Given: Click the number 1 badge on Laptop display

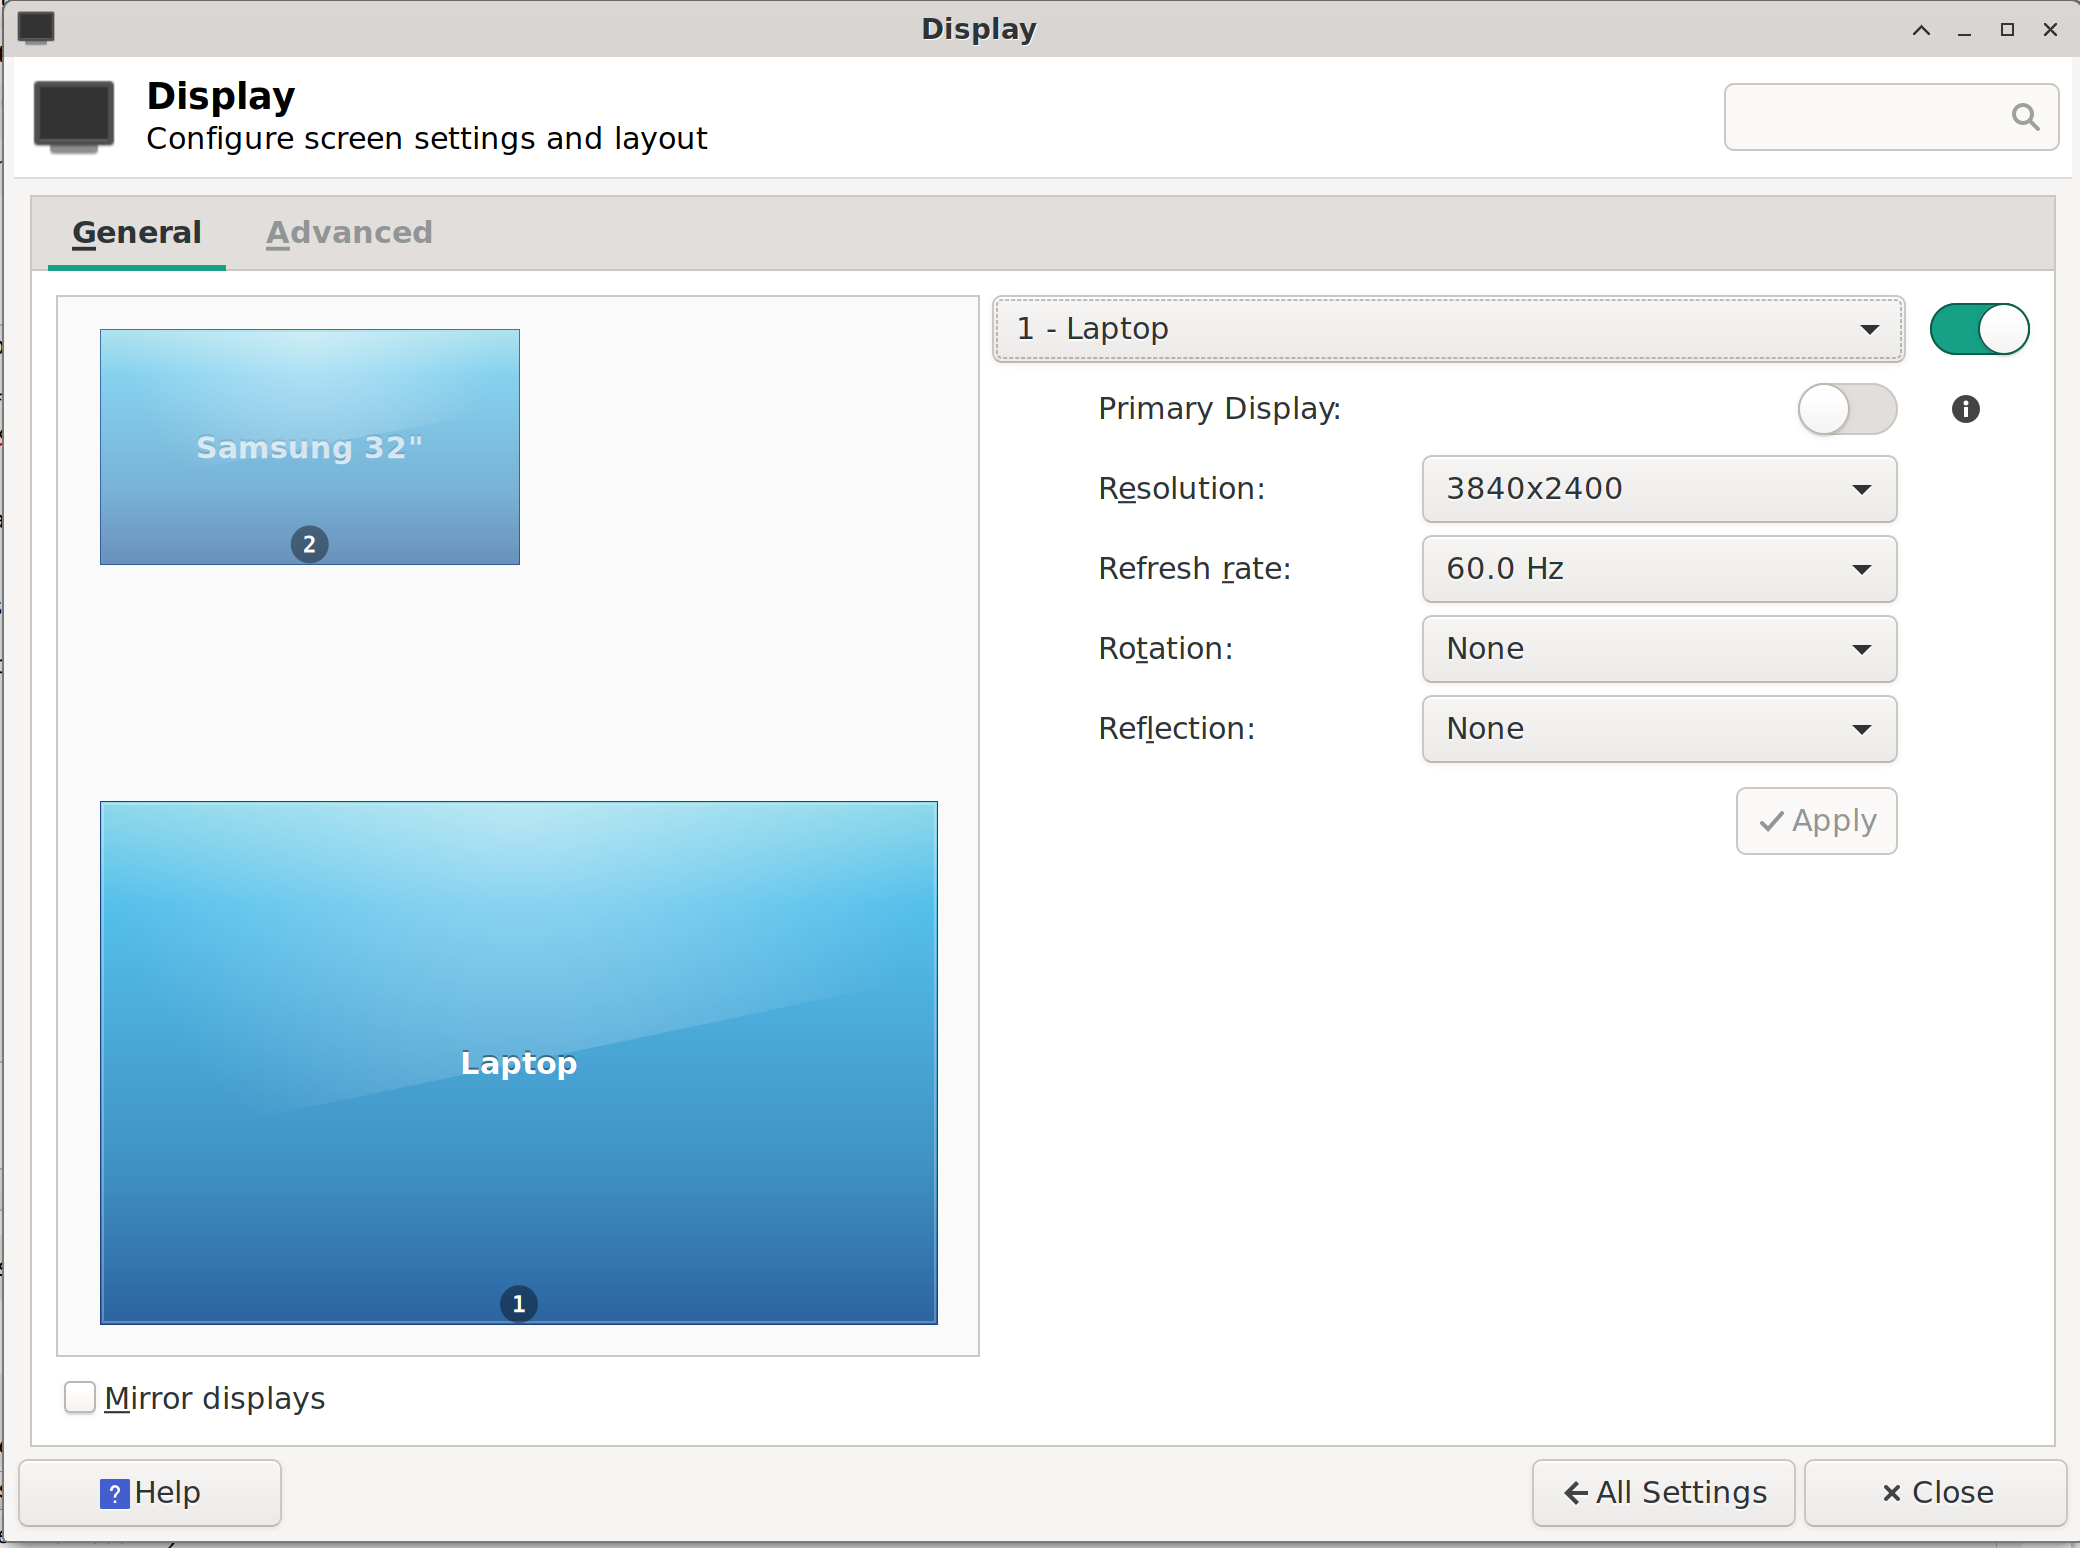Looking at the screenshot, I should click(518, 1303).
